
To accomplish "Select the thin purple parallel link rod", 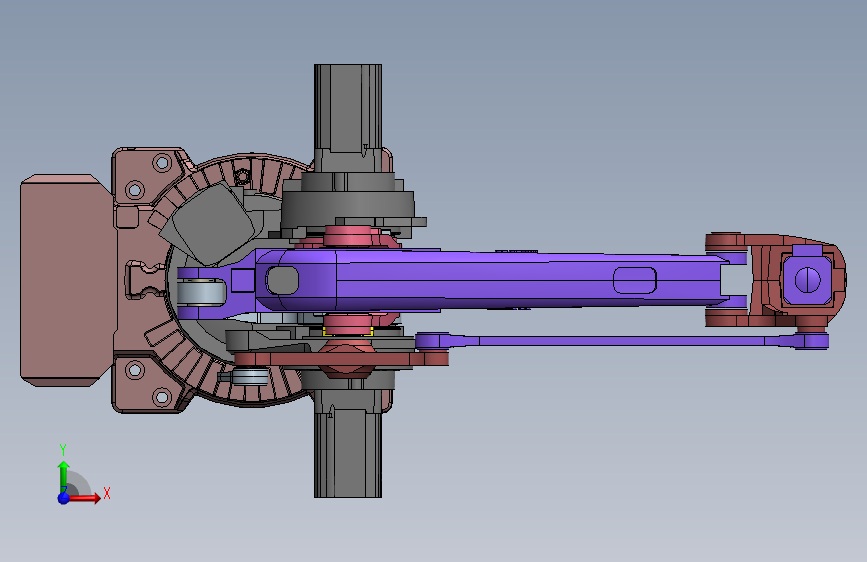I will click(x=622, y=341).
